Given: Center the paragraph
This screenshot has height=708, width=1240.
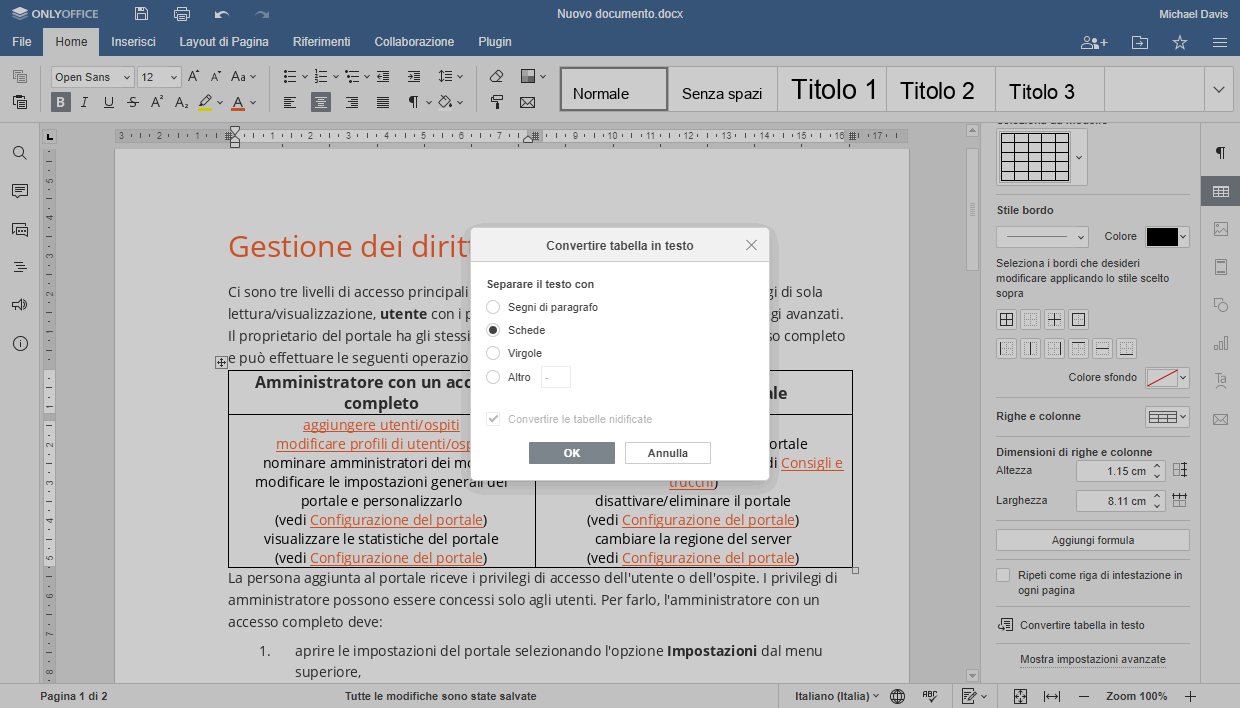Looking at the screenshot, I should 321,102.
